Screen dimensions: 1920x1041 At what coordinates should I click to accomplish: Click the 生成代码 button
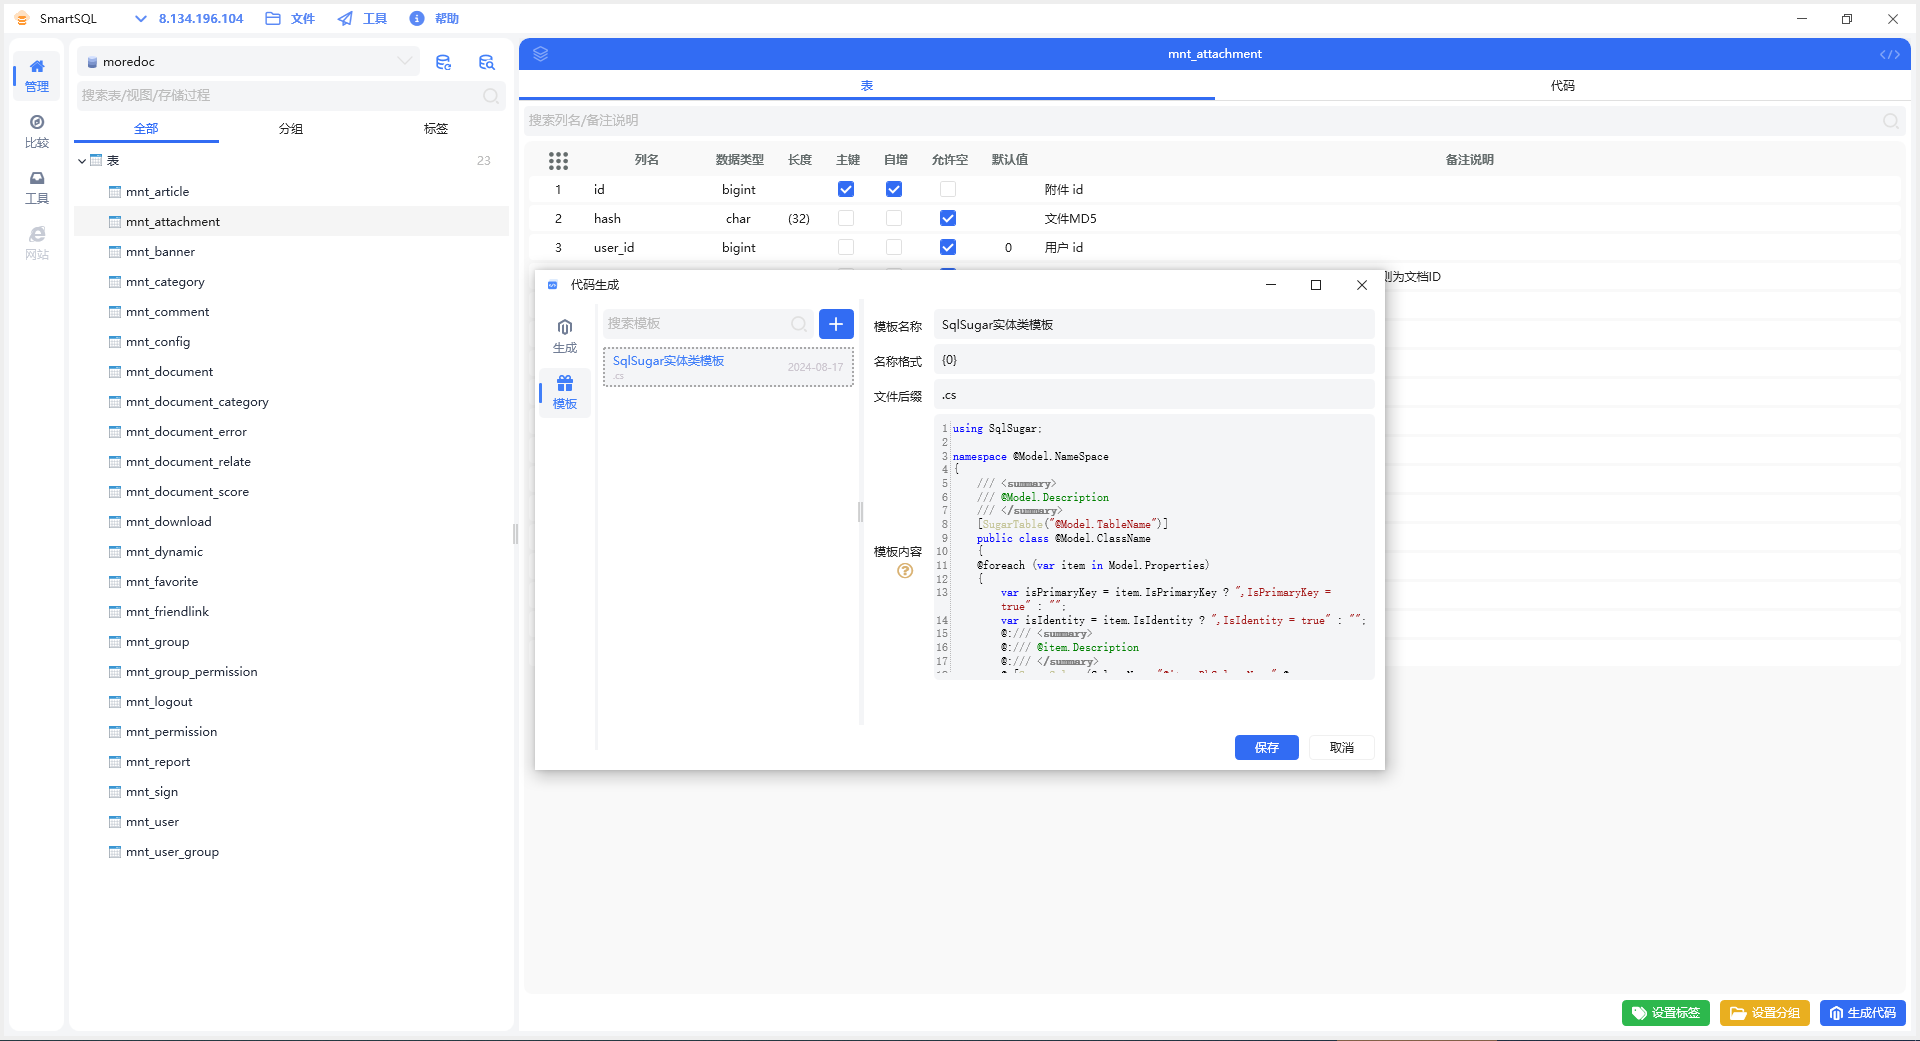[1863, 1013]
